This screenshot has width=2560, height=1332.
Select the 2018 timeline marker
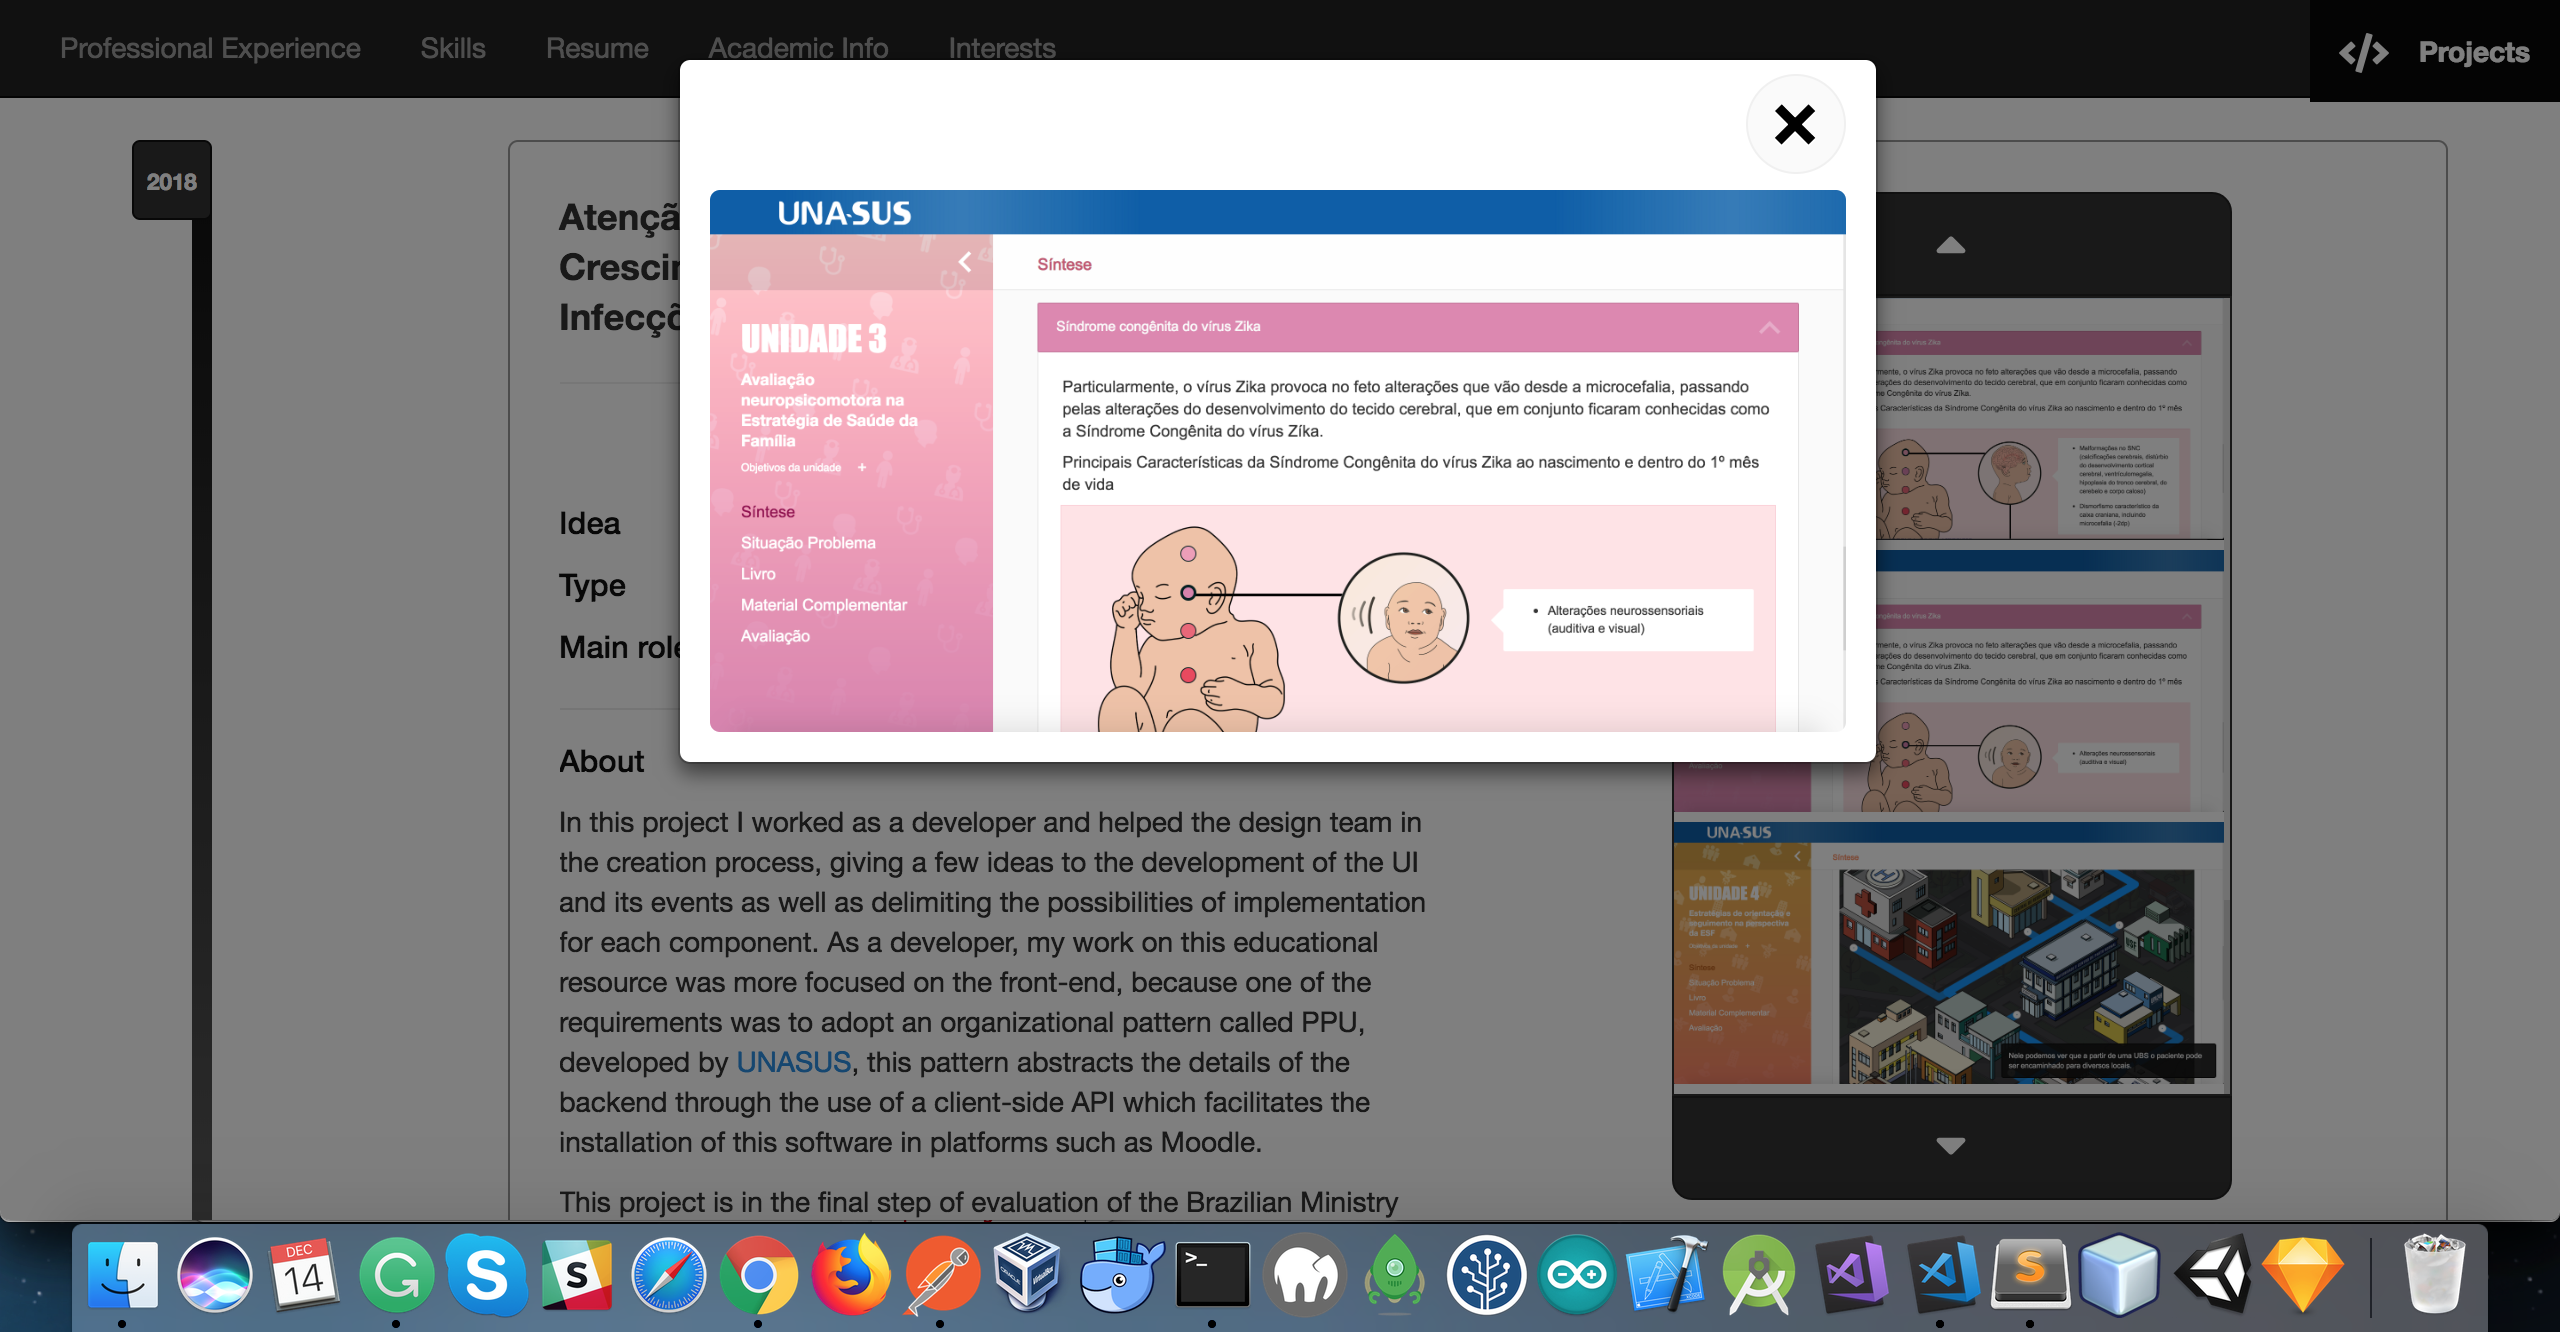point(171,181)
